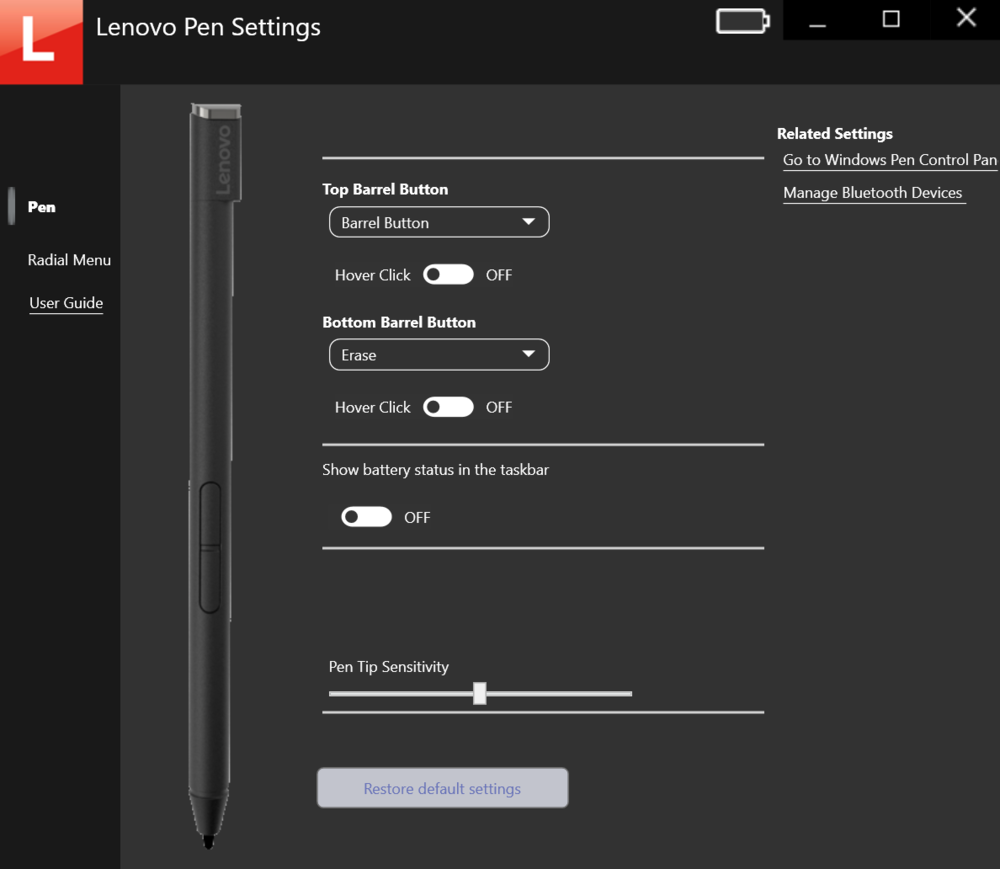Enable show battery status in taskbar toggle
Image resolution: width=1000 pixels, height=869 pixels.
[x=366, y=516]
